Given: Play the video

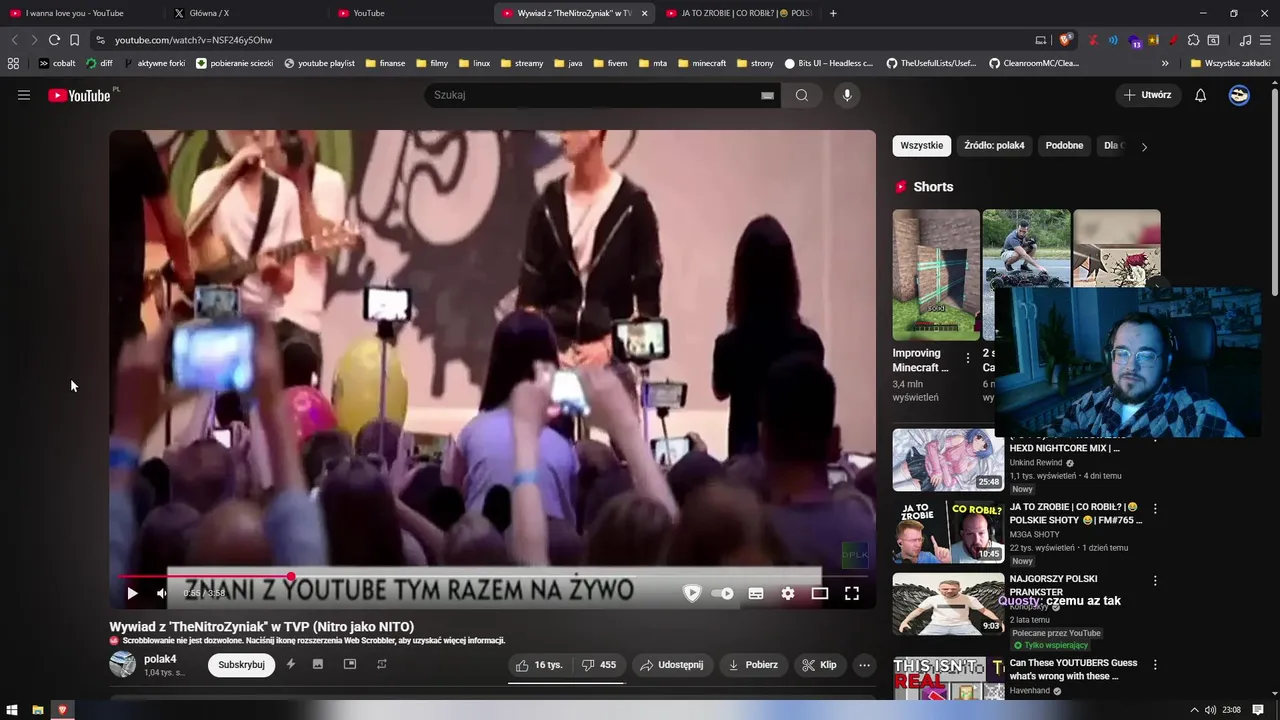Looking at the screenshot, I should point(132,593).
